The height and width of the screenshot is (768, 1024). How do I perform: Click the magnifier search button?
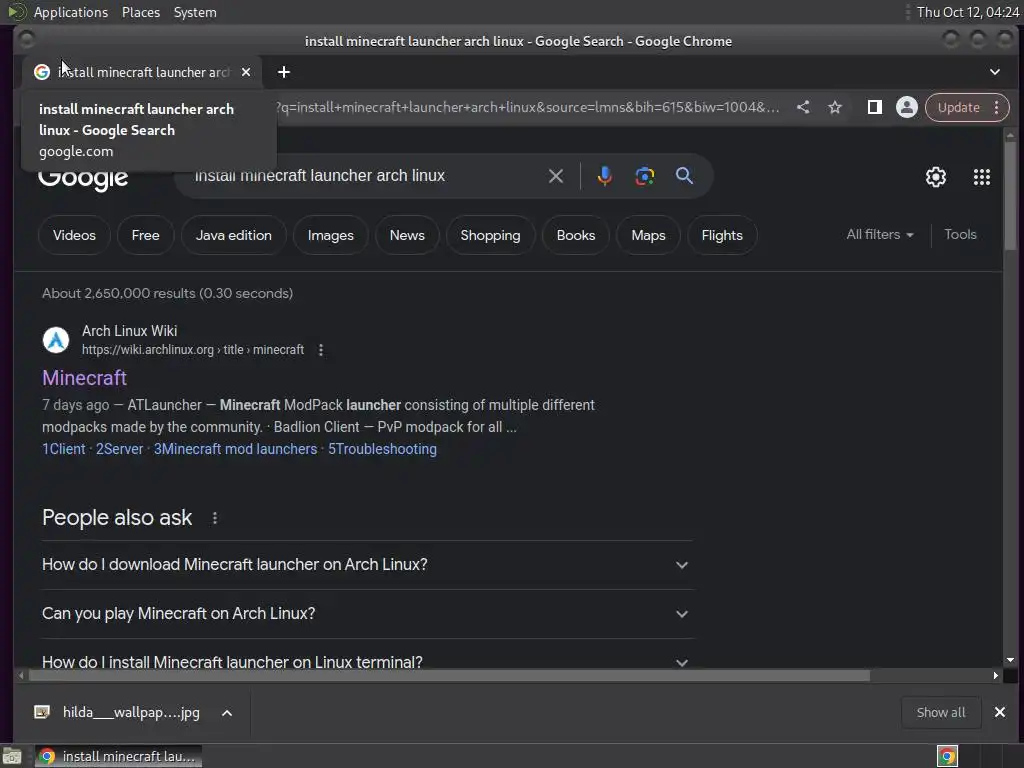(x=684, y=176)
